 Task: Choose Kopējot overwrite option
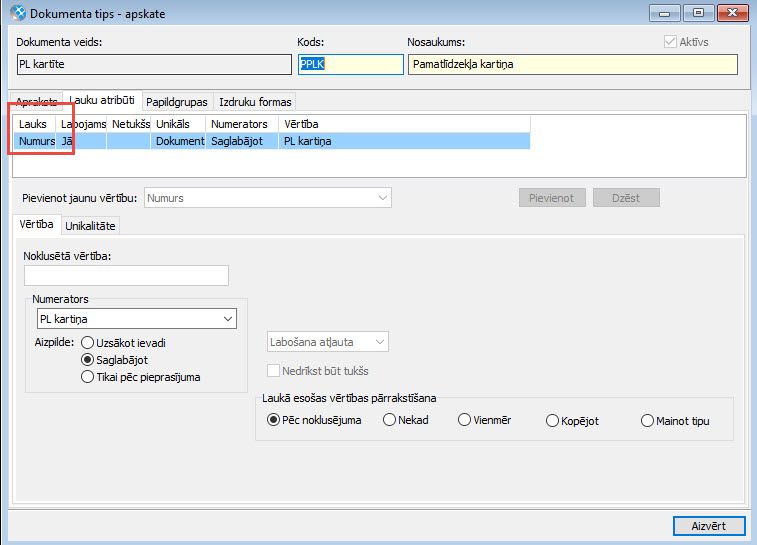point(552,421)
